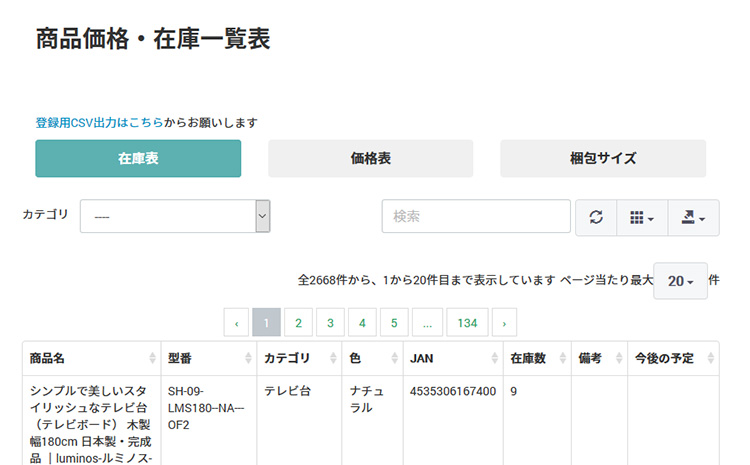Open the 登録用CSV出力はこちら link
The width and height of the screenshot is (750, 465).
[x=99, y=123]
